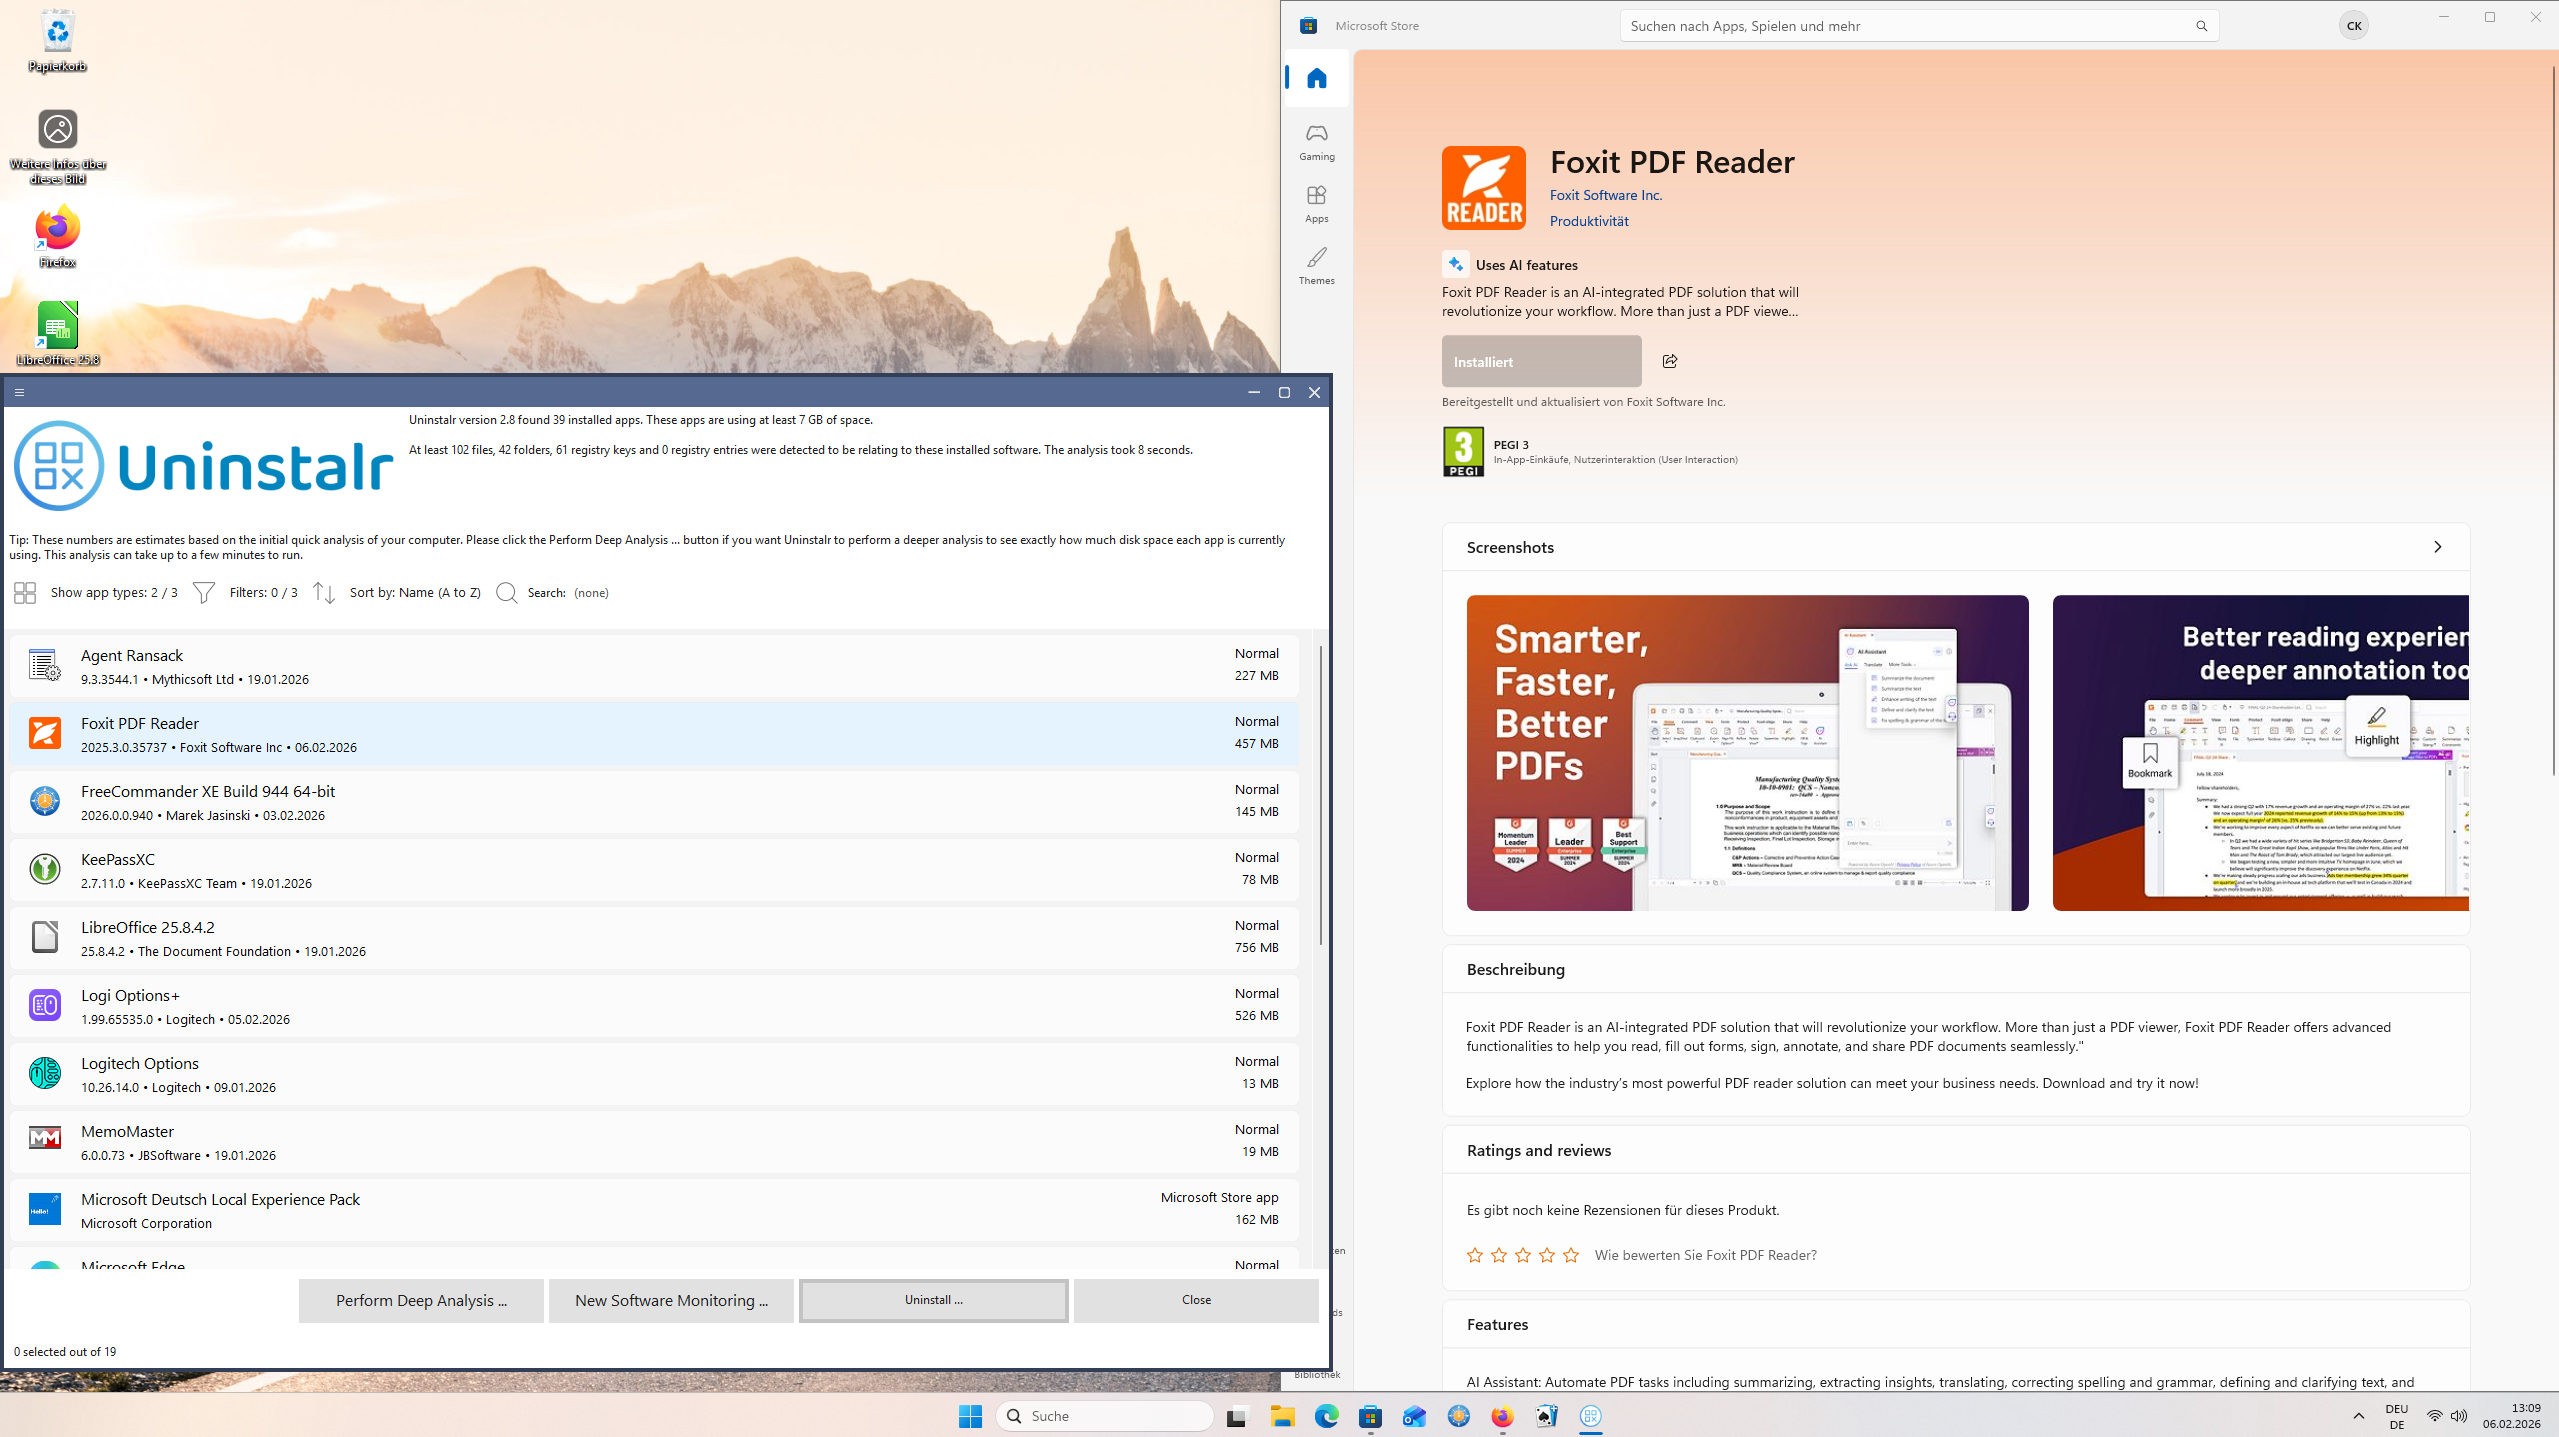Viewport: 2559px width, 1437px height.
Task: Go to Microsoft Store Home icon
Action: (x=1316, y=78)
